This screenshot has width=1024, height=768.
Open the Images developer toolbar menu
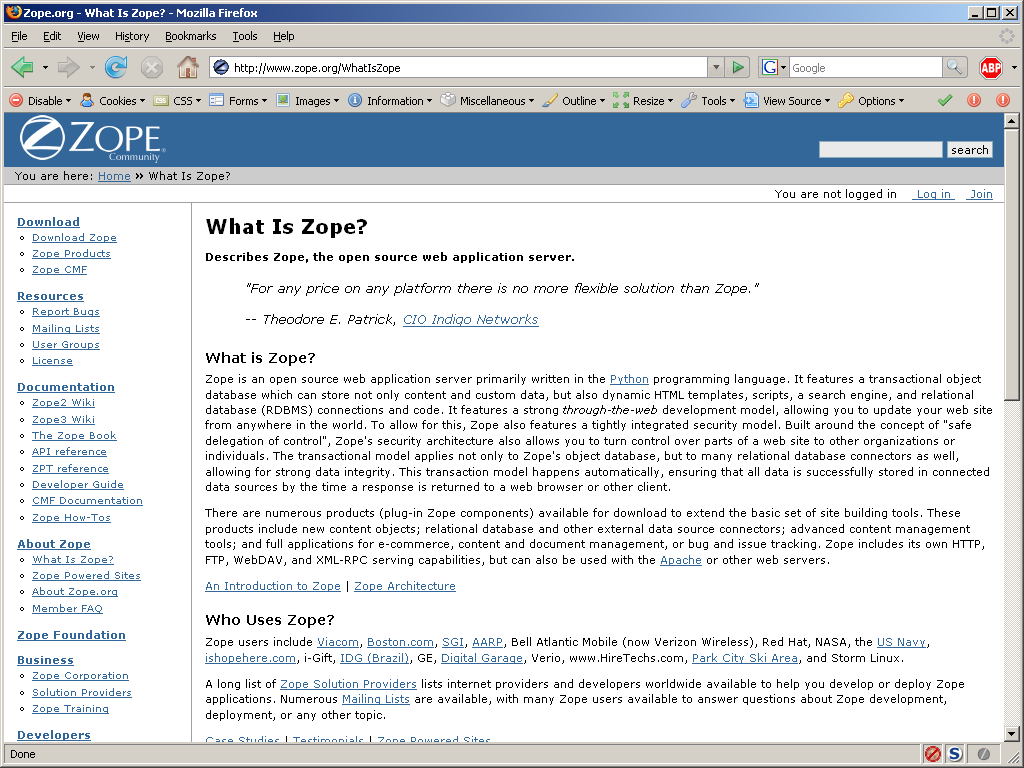tap(308, 101)
